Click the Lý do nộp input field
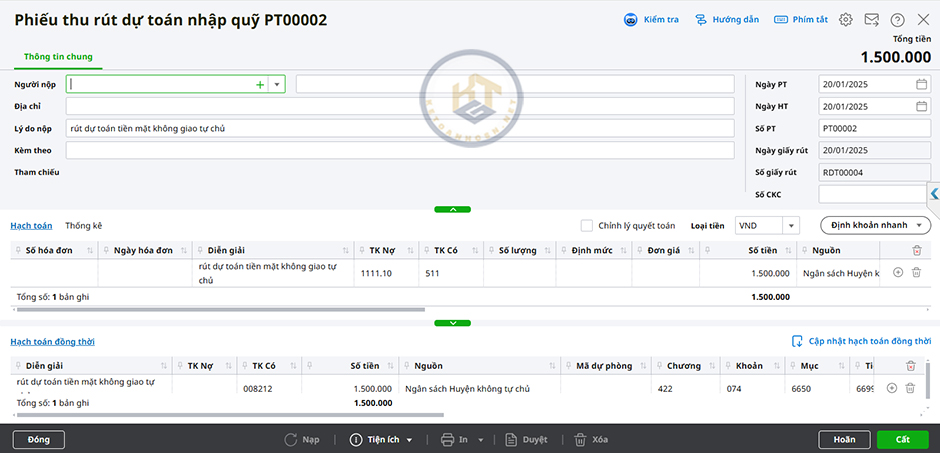940x453 pixels. pyautogui.click(x=400, y=128)
